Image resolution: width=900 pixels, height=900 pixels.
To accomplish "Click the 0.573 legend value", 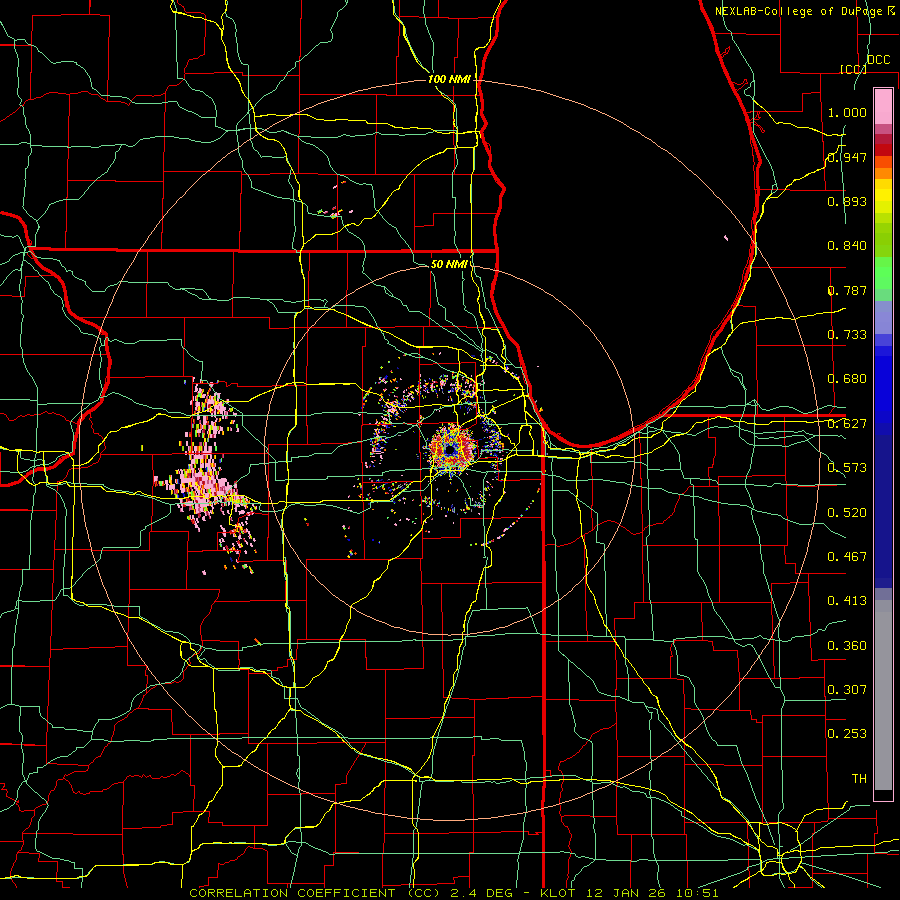I will (847, 468).
